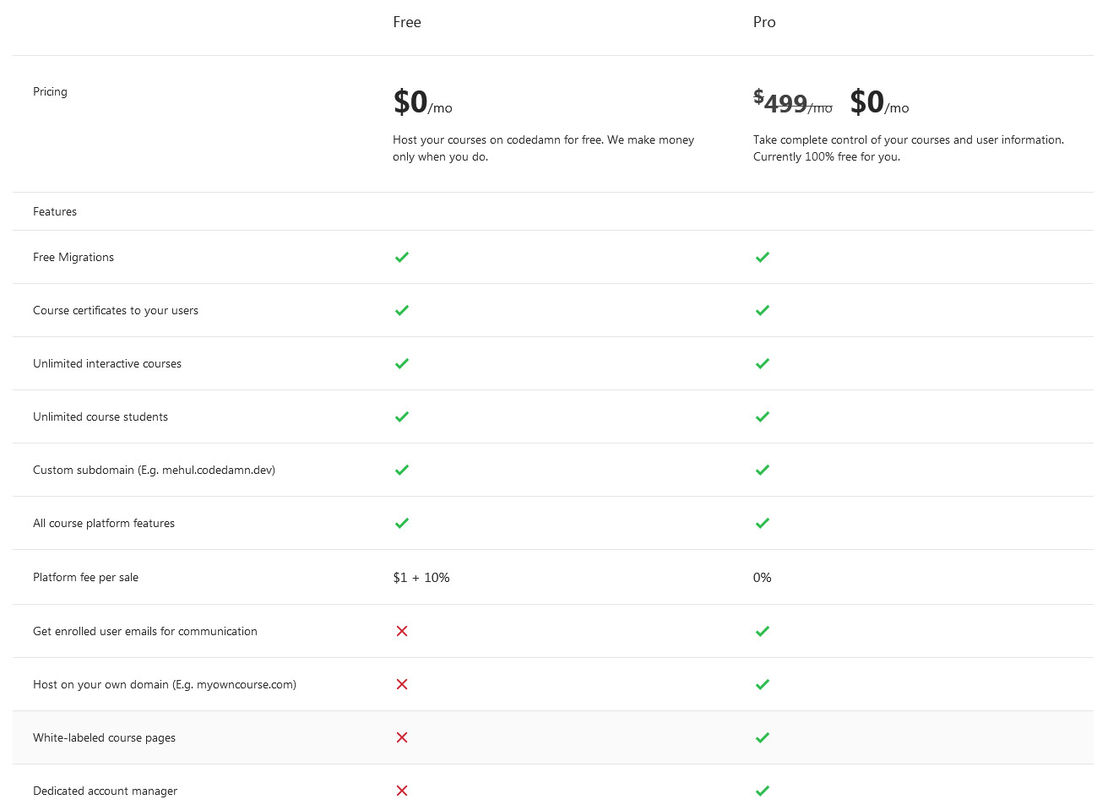Click the checkmark for Custom subdomain feature
Screen dimensions: 1108x811
401,470
